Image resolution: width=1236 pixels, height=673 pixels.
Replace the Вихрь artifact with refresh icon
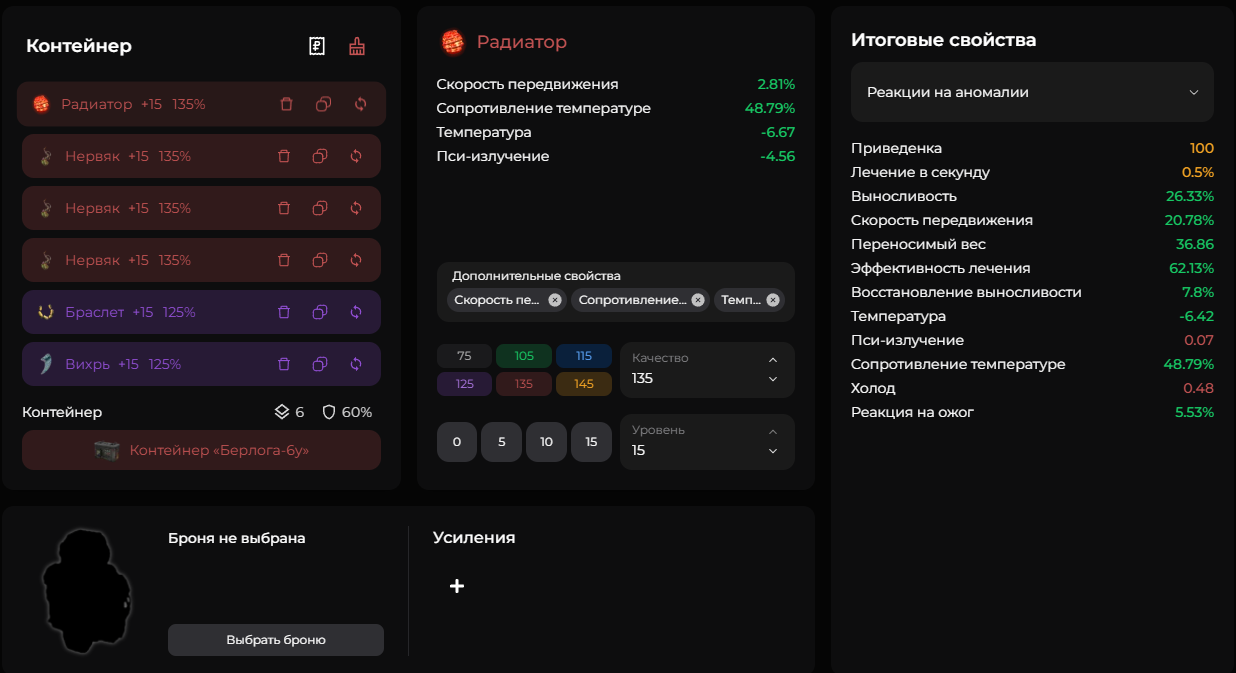point(356,364)
